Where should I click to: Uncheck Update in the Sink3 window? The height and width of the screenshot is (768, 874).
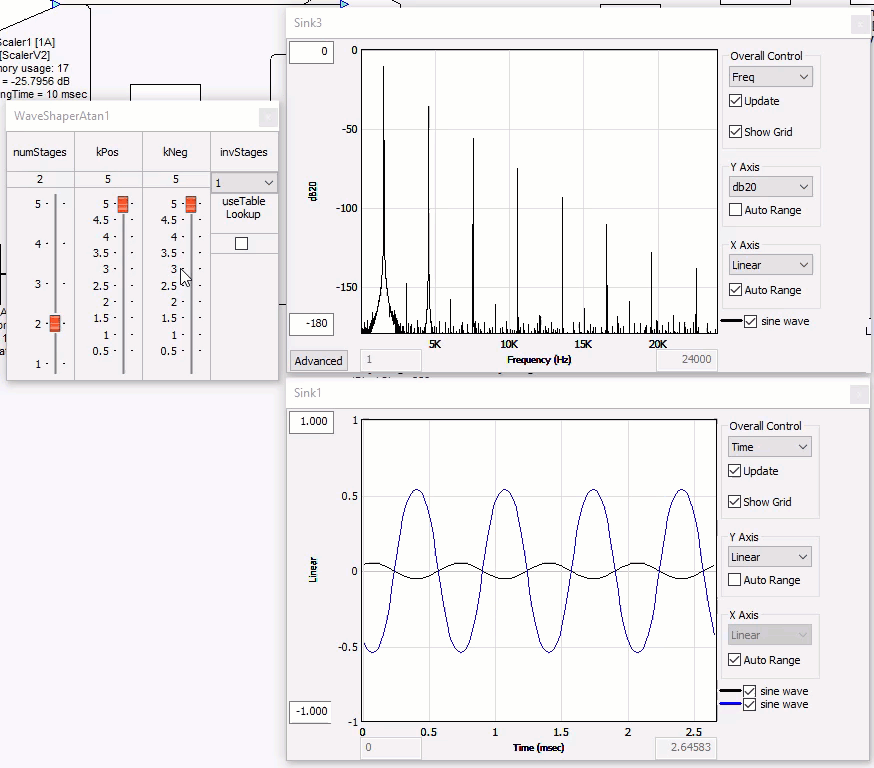point(736,101)
